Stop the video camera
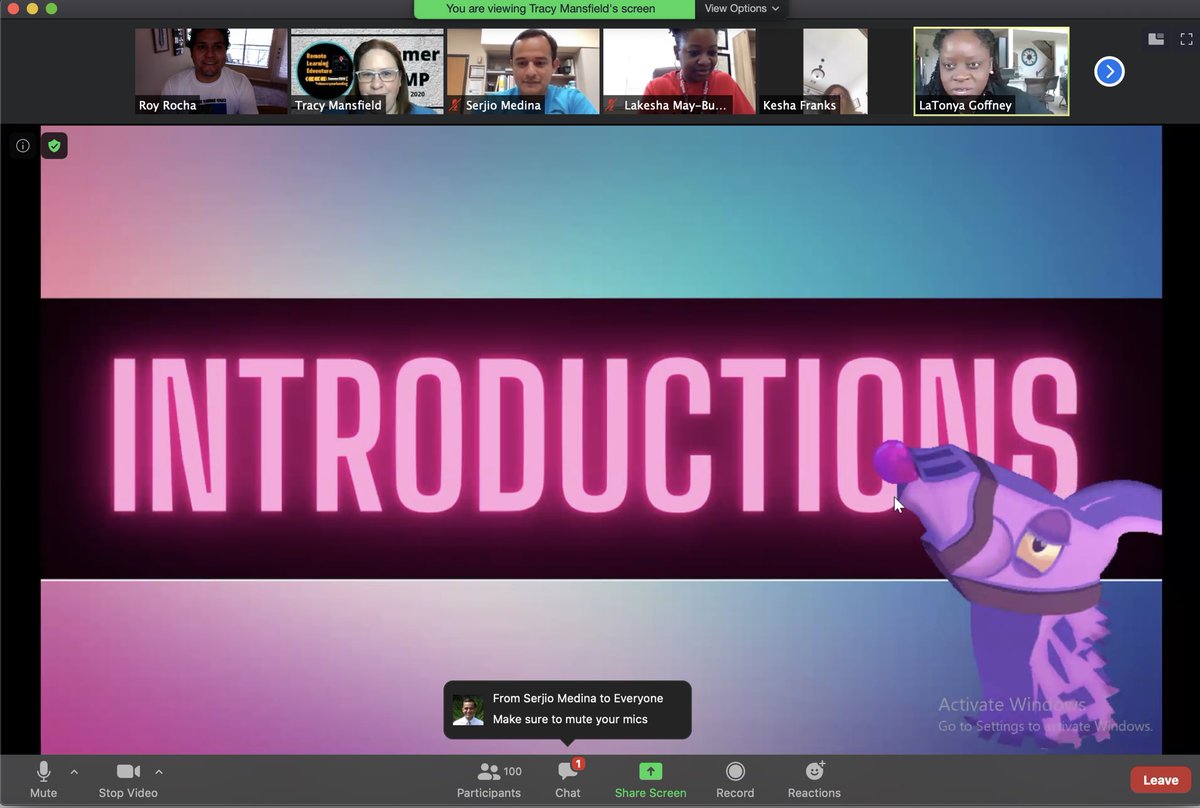The height and width of the screenshot is (808, 1200). tap(128, 779)
